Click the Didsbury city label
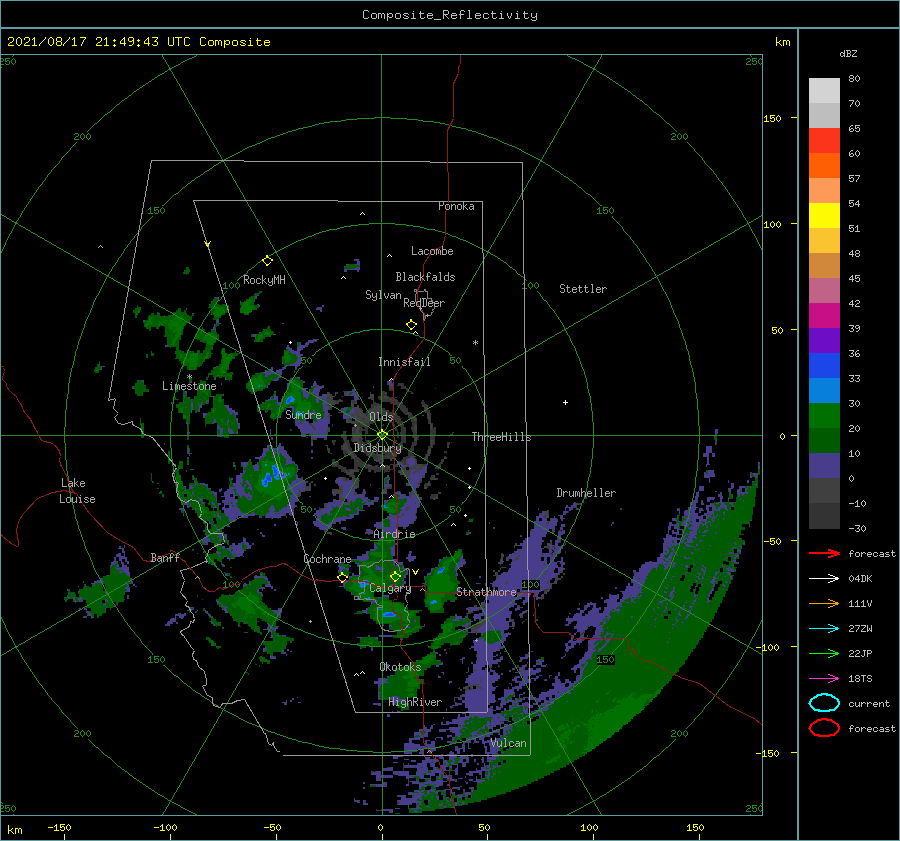Image resolution: width=900 pixels, height=841 pixels. tap(377, 448)
